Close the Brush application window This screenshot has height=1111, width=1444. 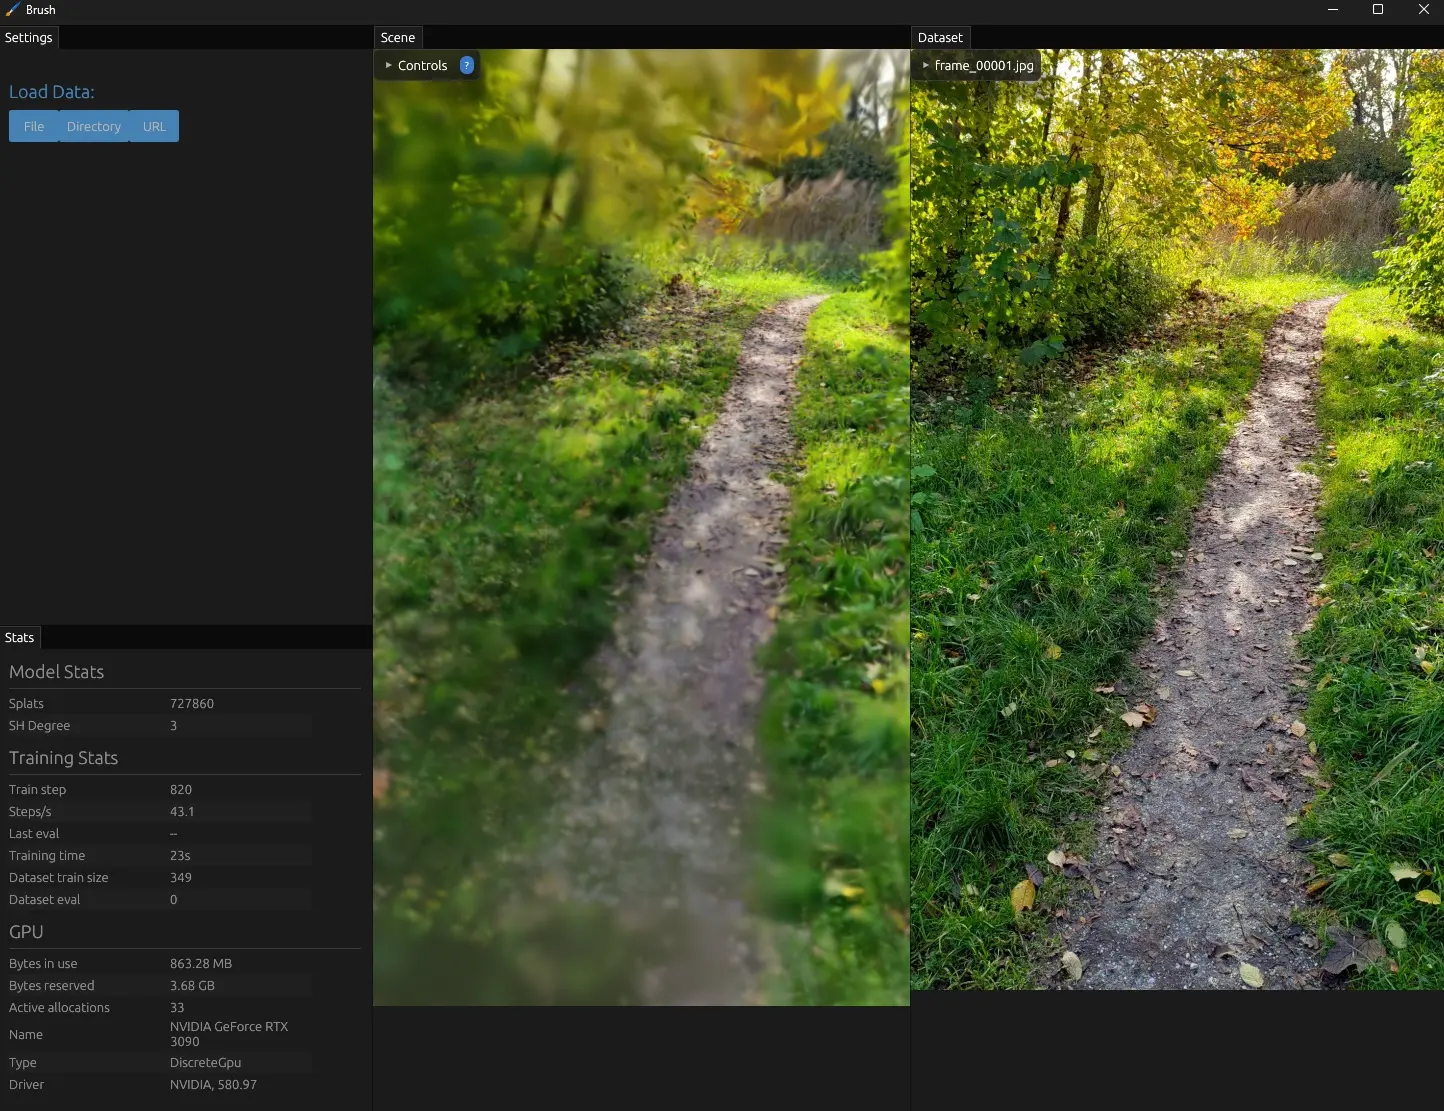pos(1423,10)
